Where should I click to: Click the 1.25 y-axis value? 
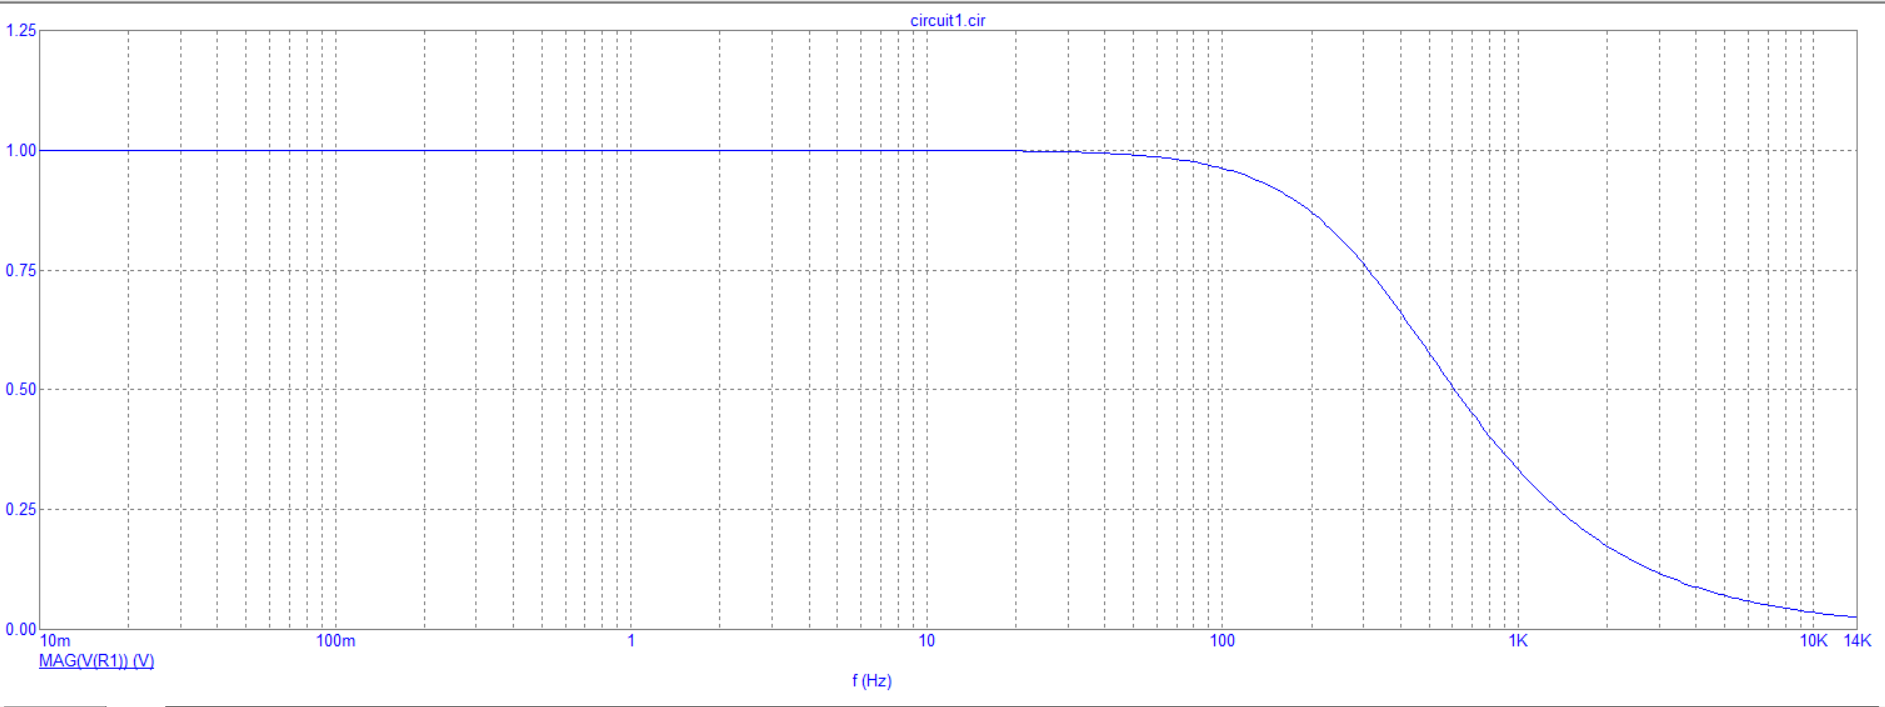21,31
